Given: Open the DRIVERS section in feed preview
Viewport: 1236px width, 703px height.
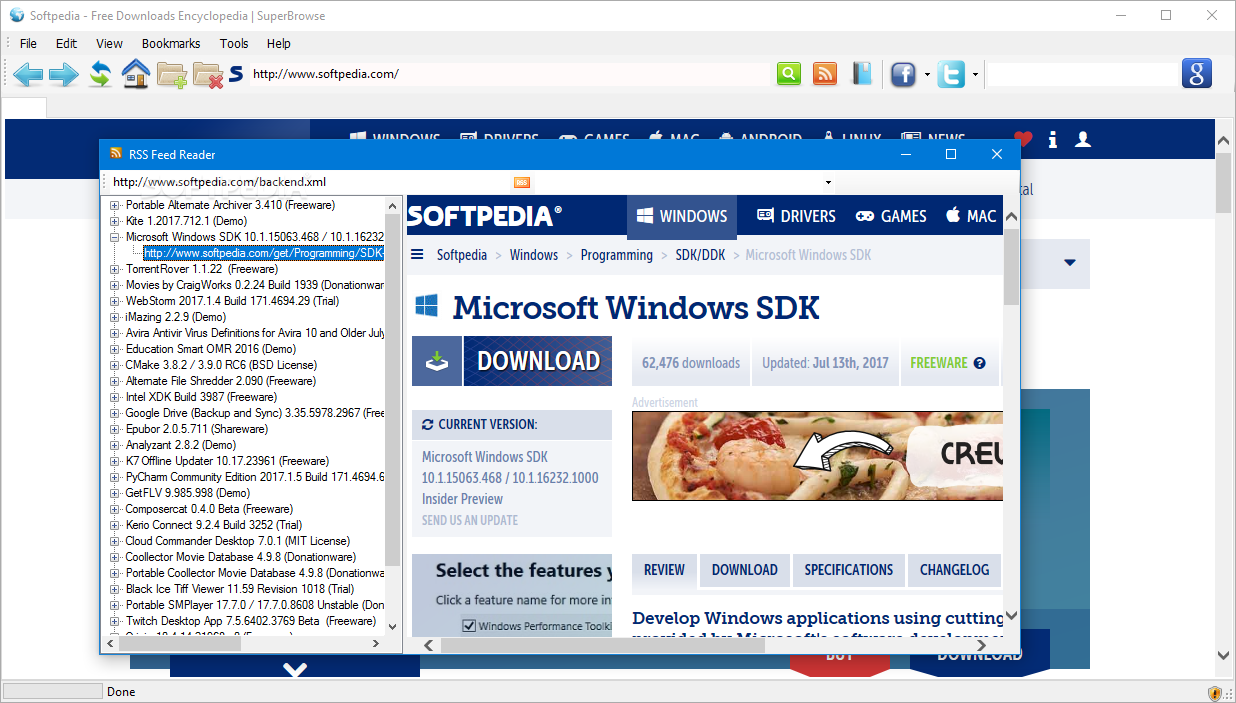Looking at the screenshot, I should 796,216.
